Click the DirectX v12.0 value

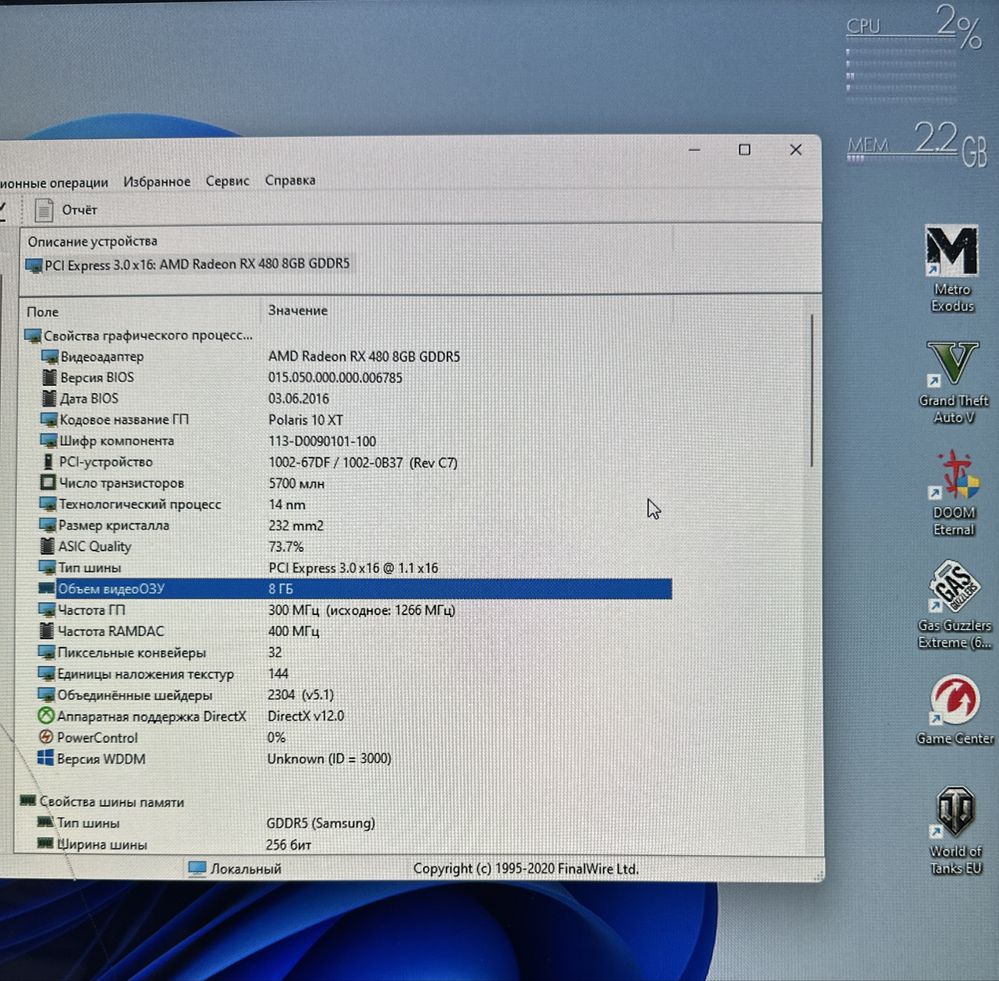306,716
